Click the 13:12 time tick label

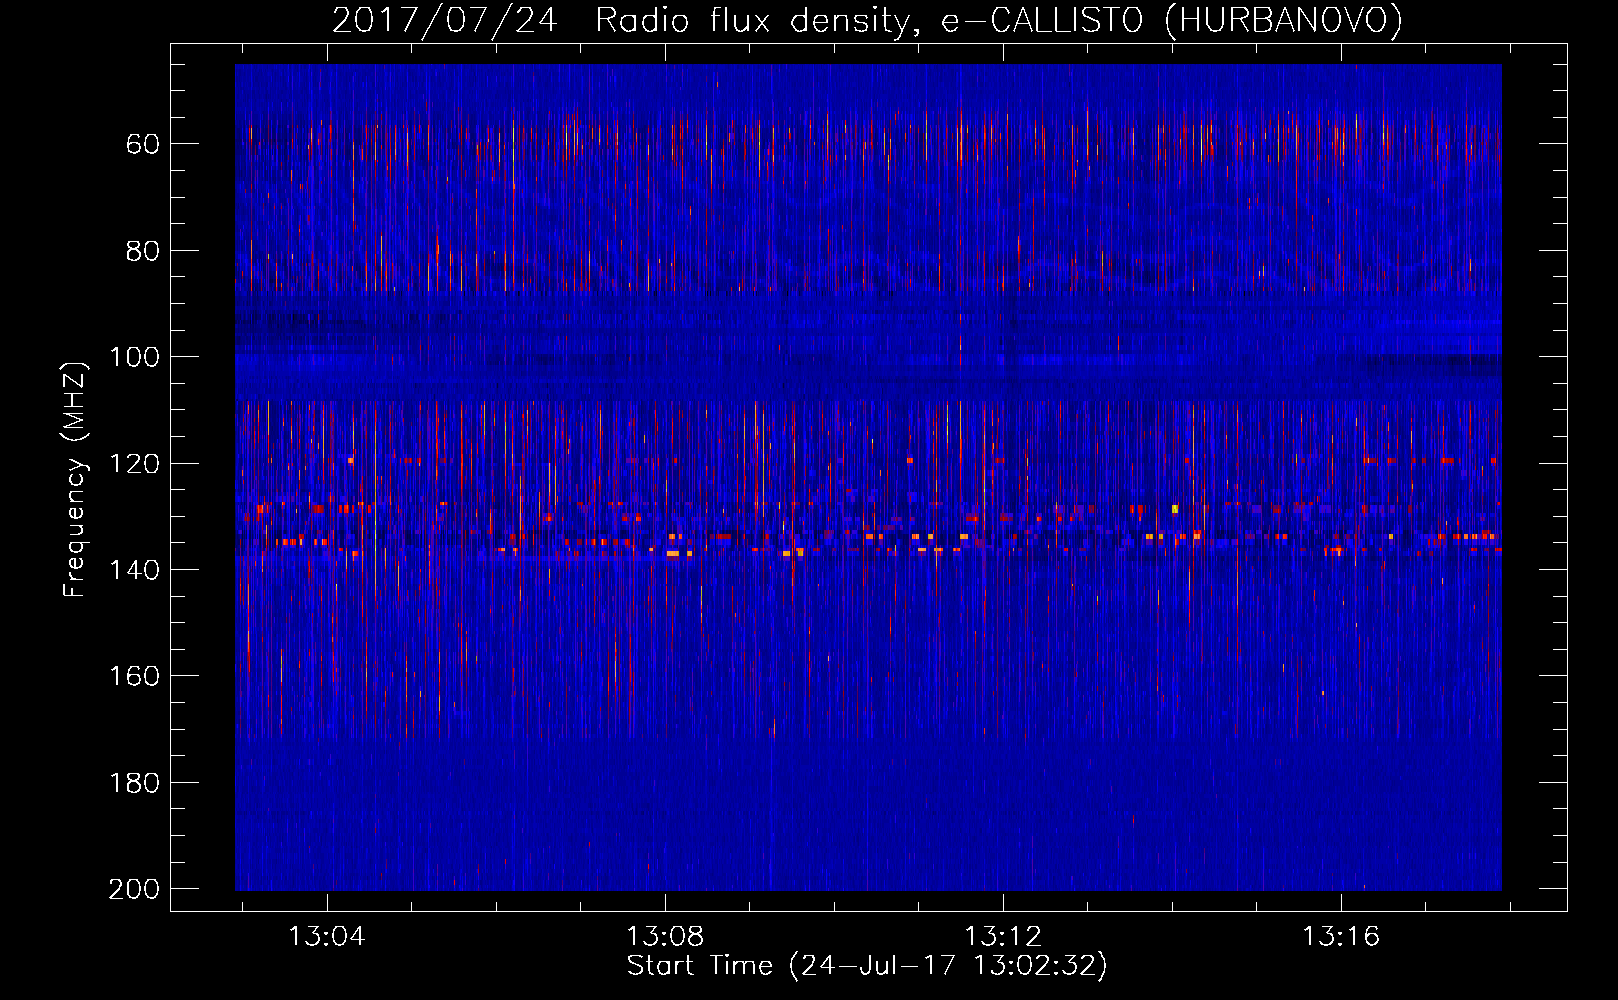(x=1003, y=936)
